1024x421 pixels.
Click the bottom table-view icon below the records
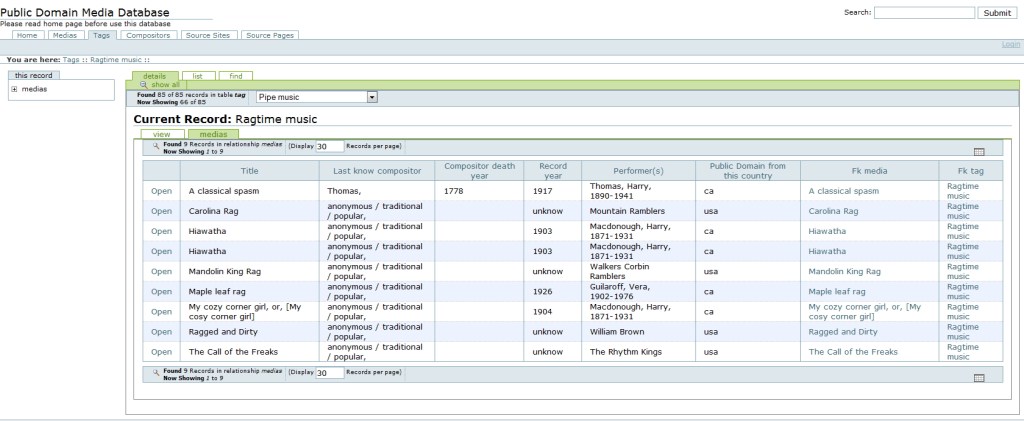pos(978,378)
